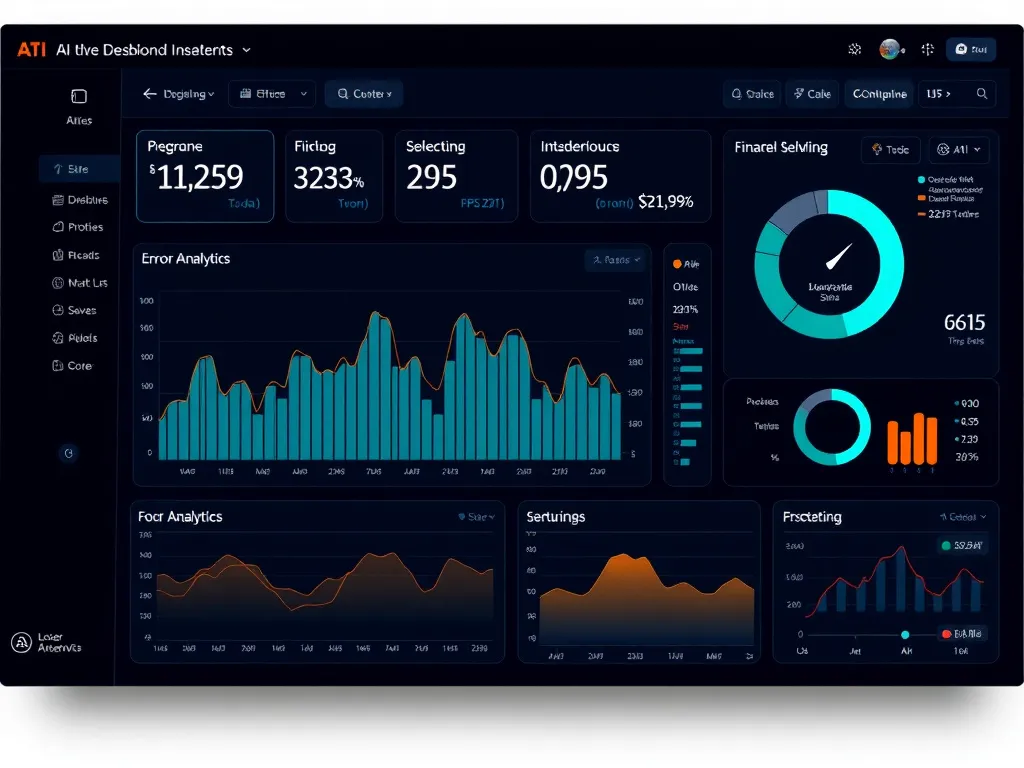Click the 23.0% value in side legend

pyautogui.click(x=685, y=309)
